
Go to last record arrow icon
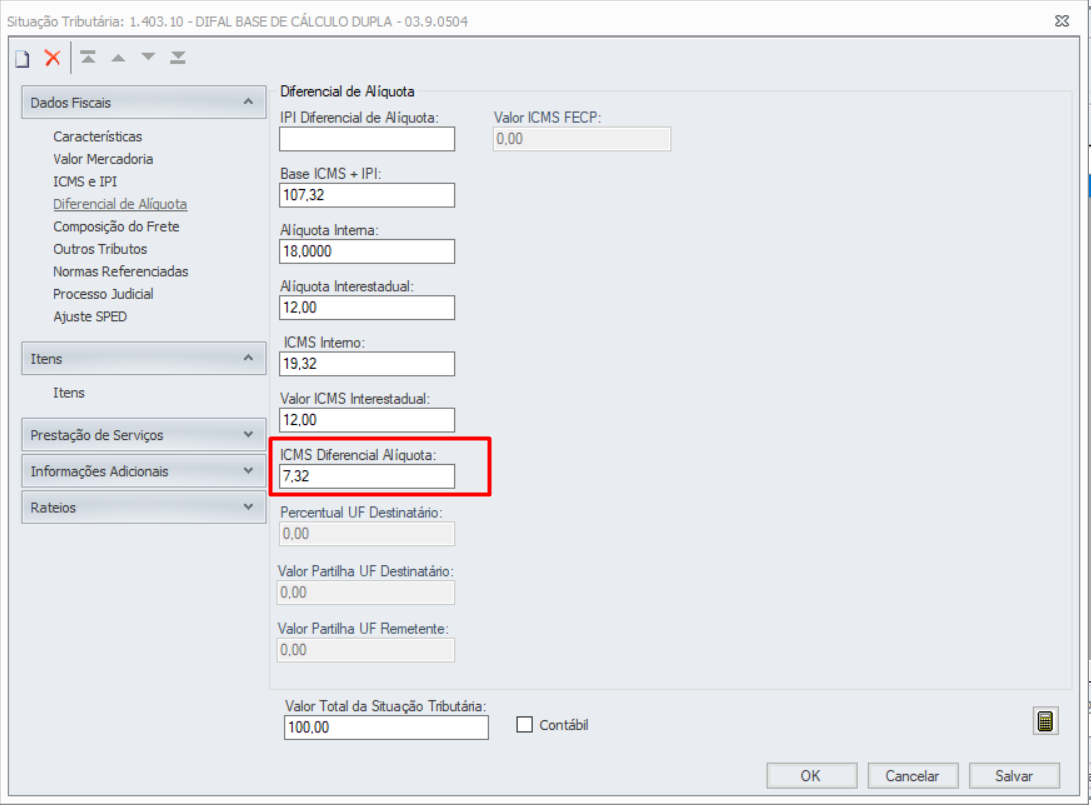(x=178, y=57)
